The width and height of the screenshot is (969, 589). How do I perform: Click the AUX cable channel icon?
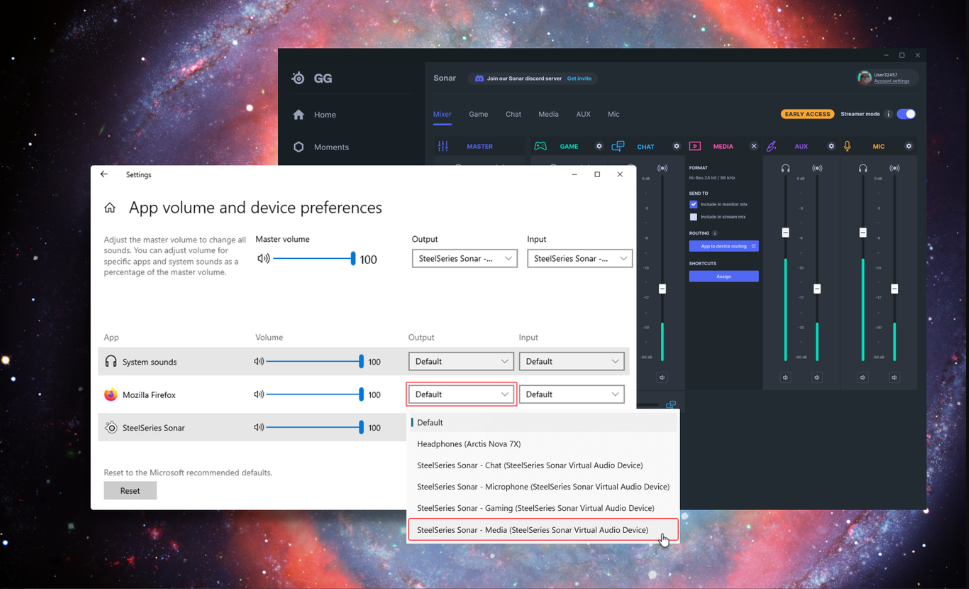click(x=771, y=146)
